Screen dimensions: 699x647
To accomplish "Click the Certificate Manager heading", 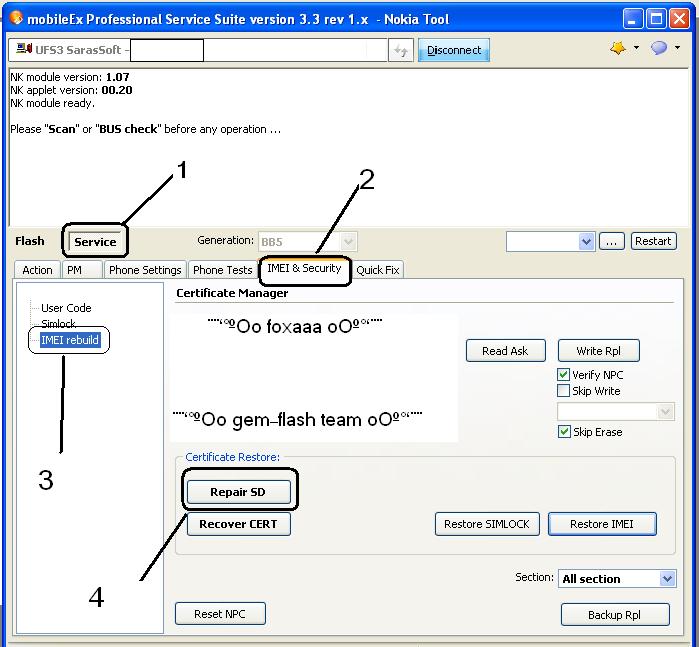I will [x=232, y=293].
